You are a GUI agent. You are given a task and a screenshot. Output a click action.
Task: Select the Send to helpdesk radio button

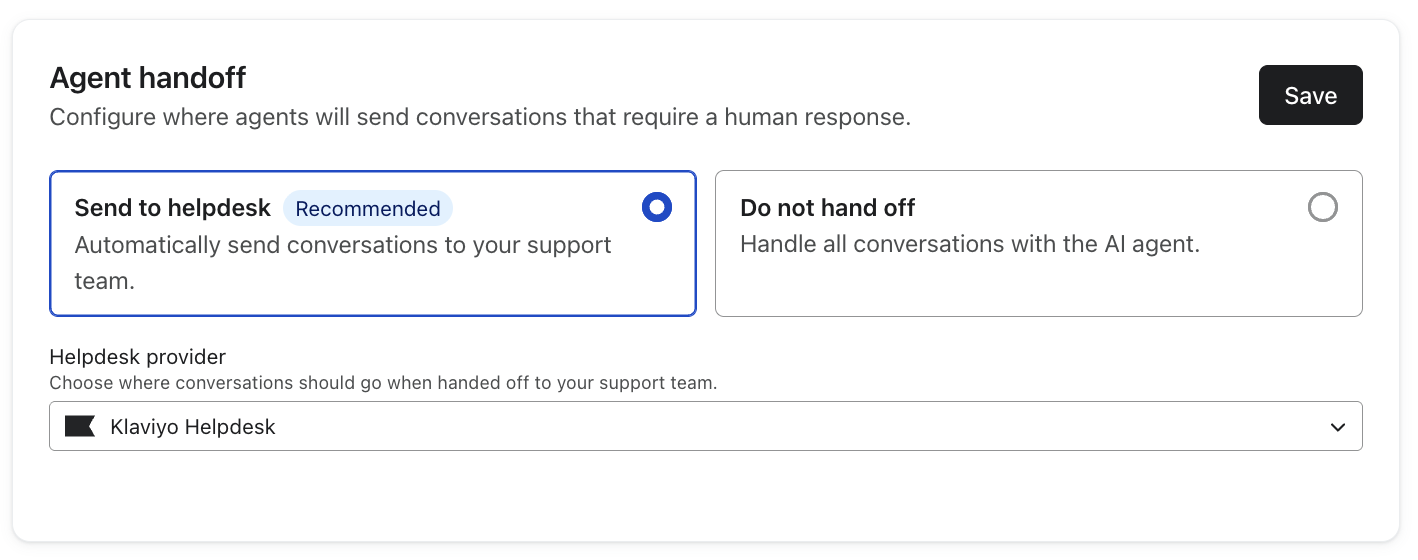coord(656,207)
